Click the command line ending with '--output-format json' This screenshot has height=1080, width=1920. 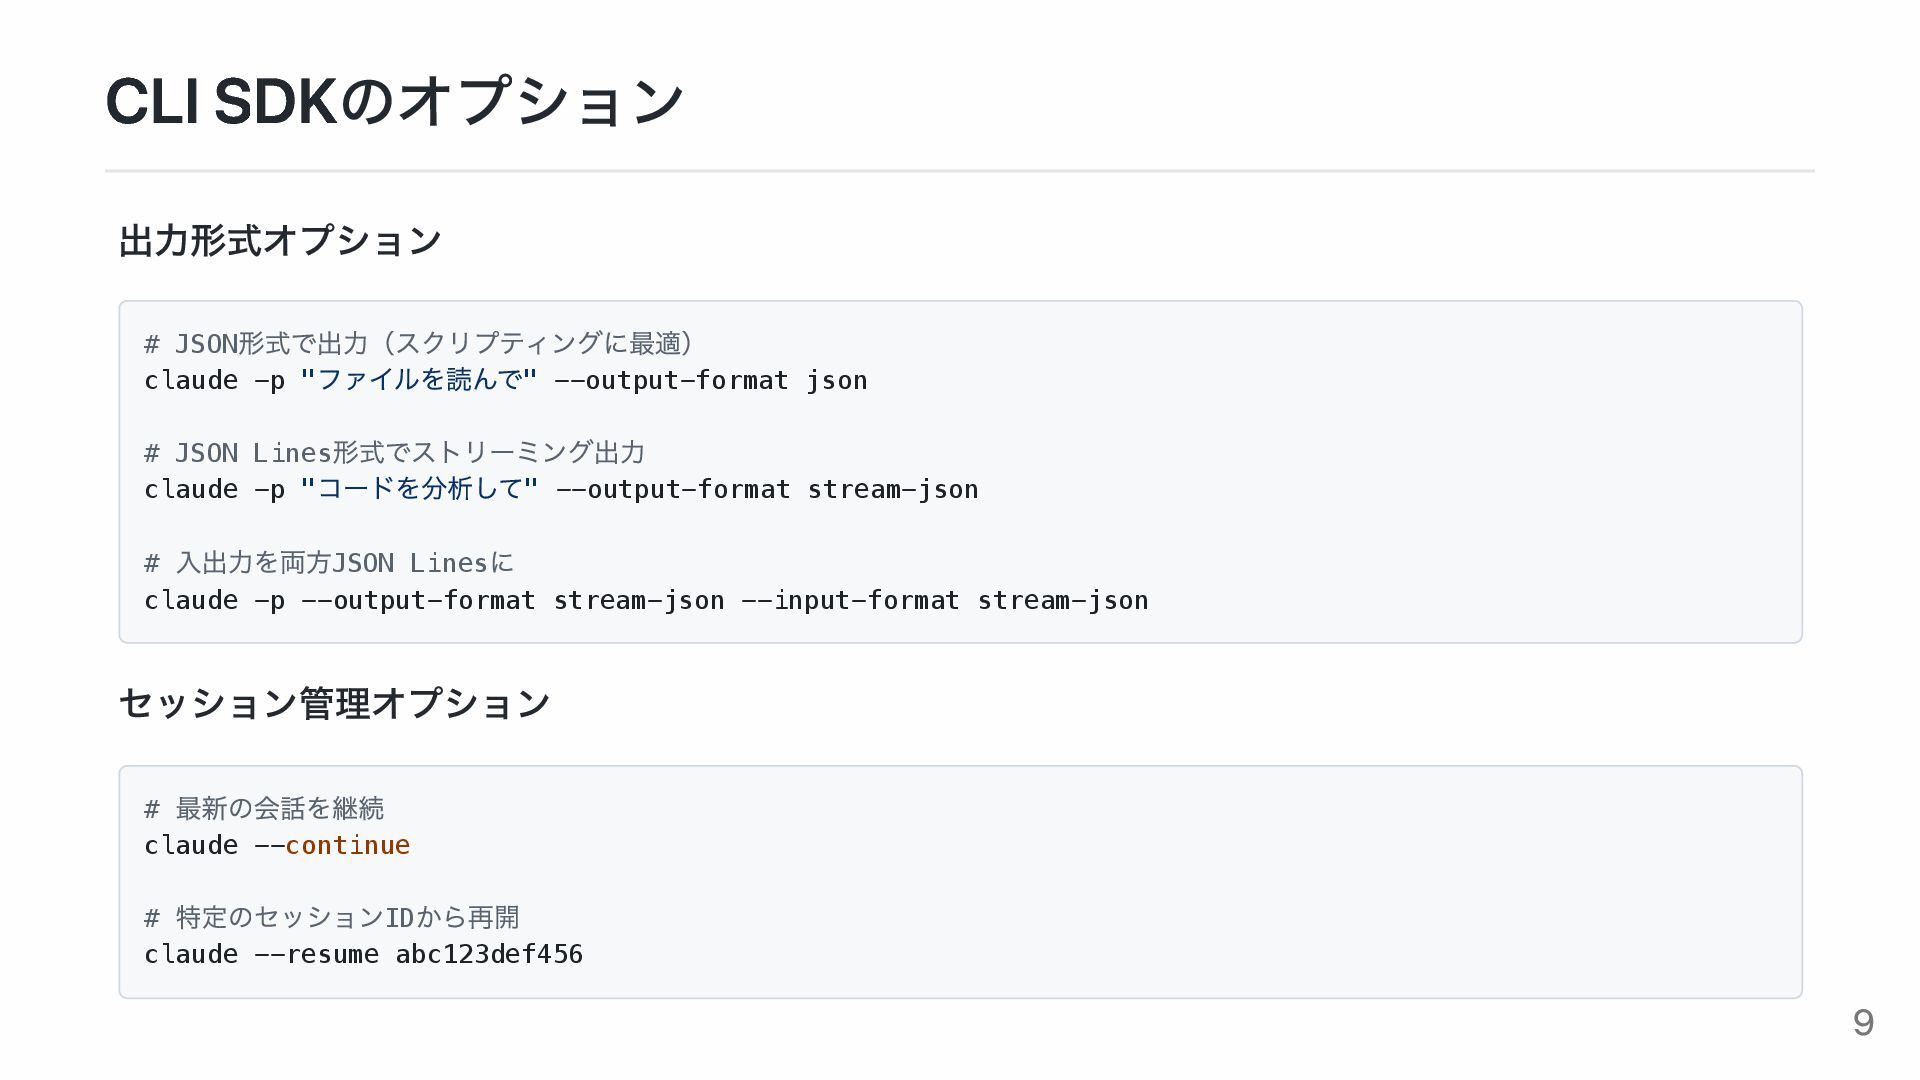pyautogui.click(x=506, y=381)
